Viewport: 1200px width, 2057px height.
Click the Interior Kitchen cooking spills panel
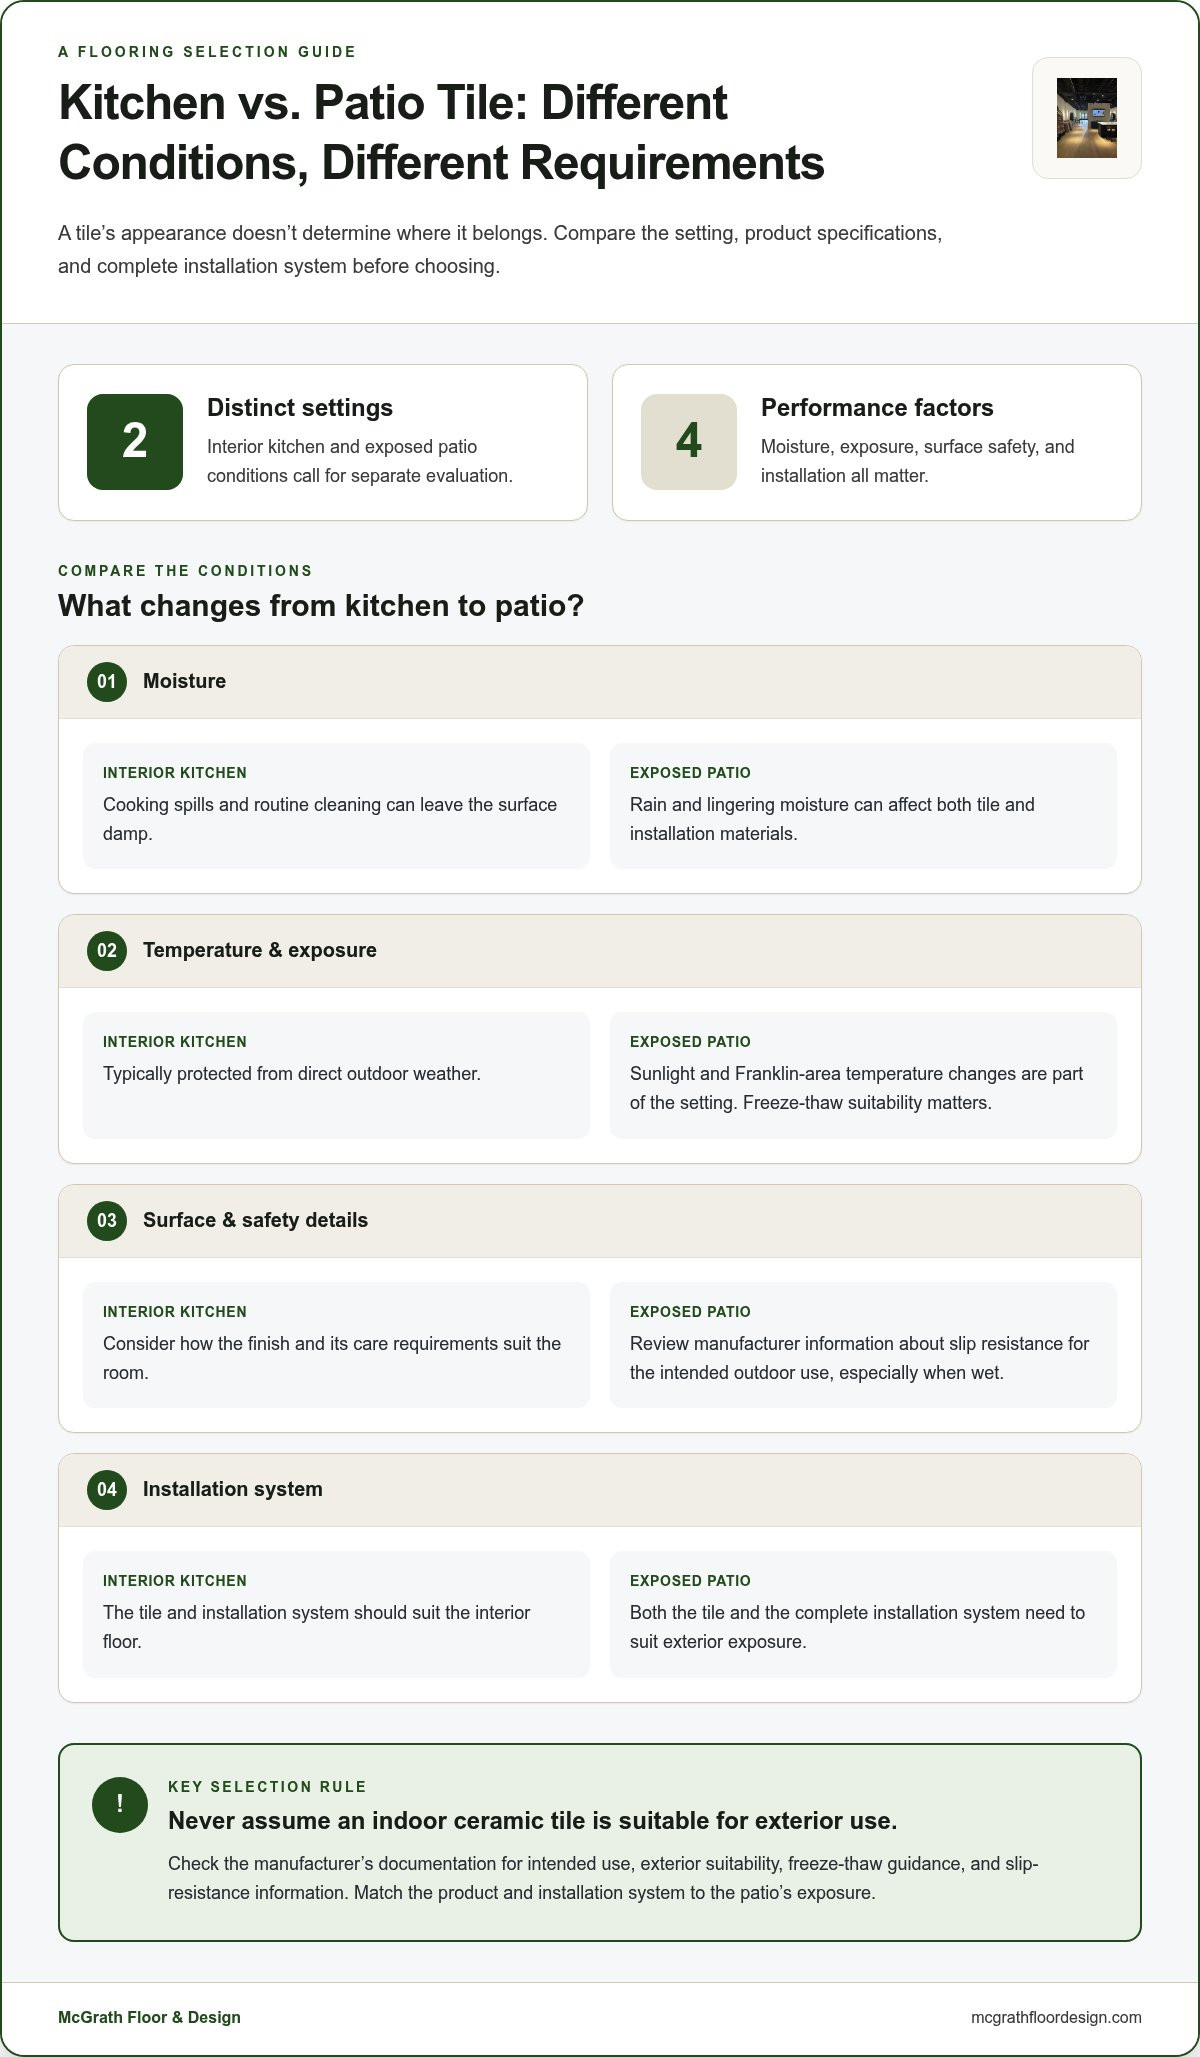[x=336, y=806]
